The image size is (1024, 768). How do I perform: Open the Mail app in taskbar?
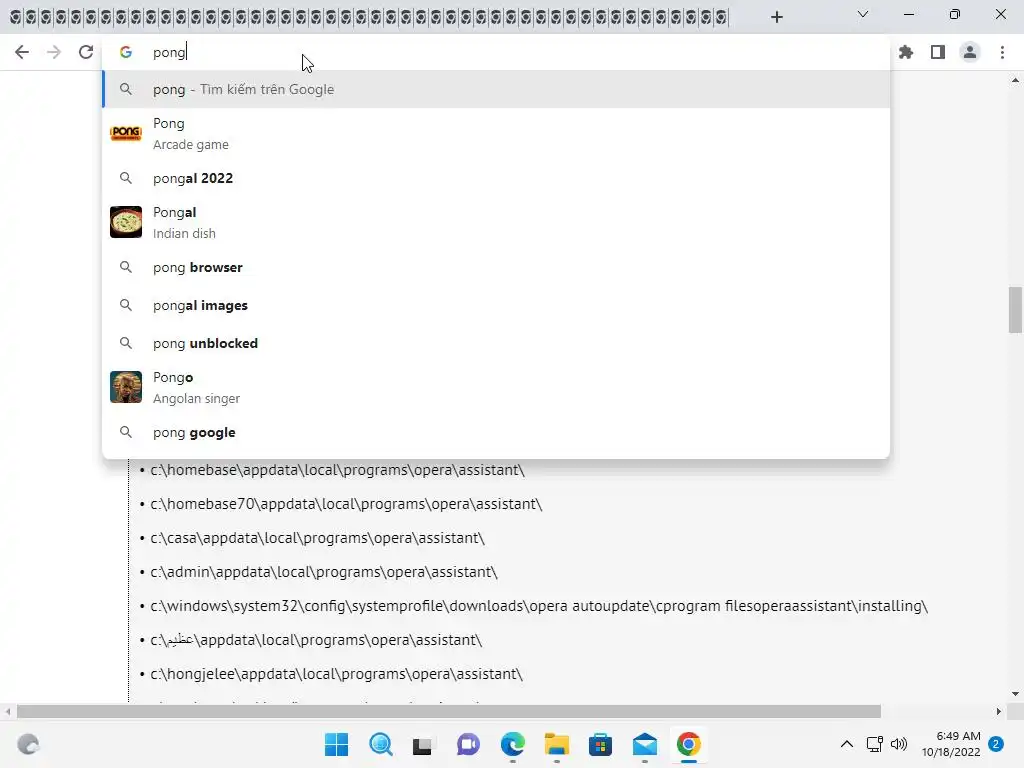[645, 744]
